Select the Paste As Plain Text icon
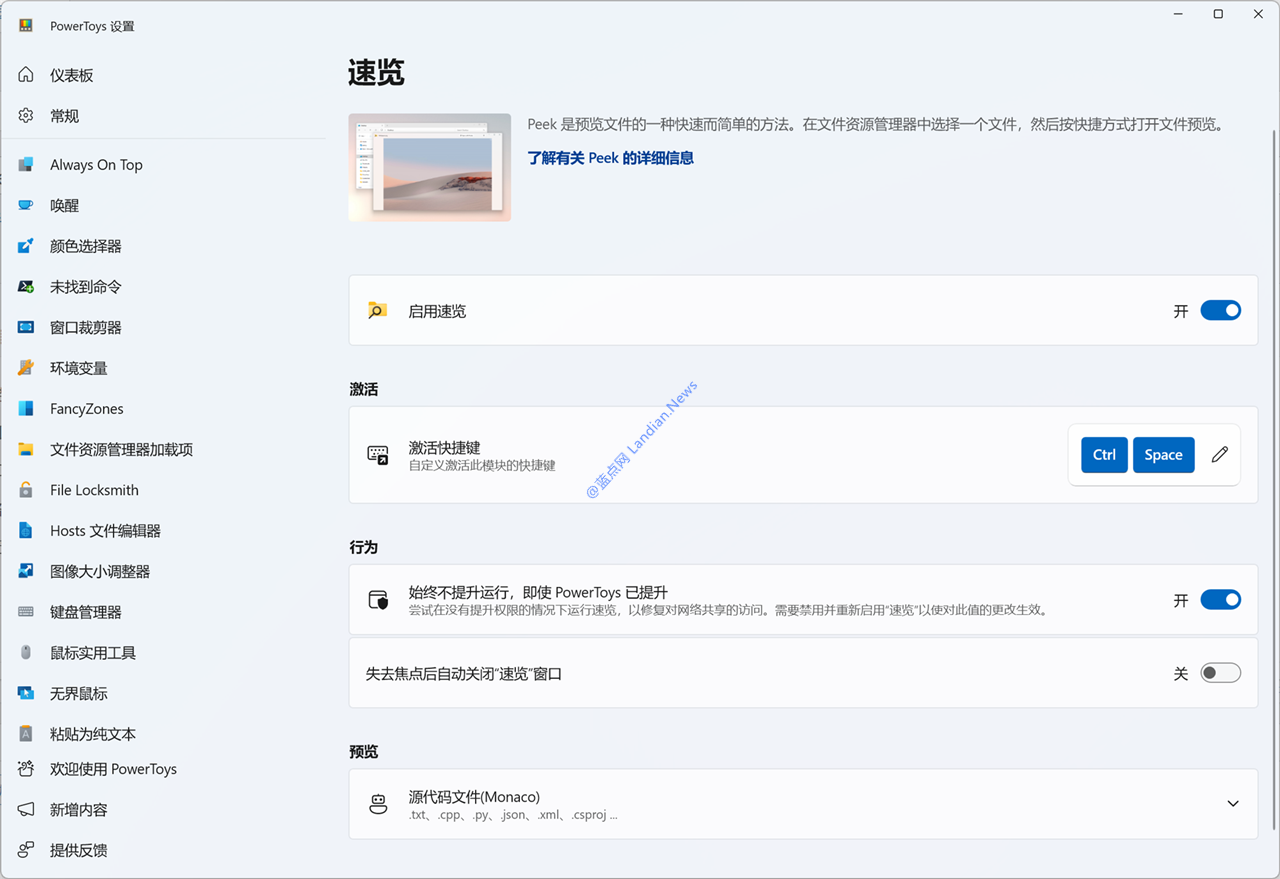1280x879 pixels. click(x=26, y=734)
